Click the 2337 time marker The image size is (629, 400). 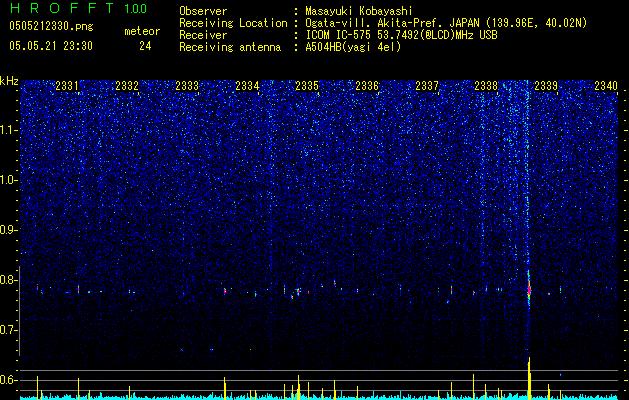[x=427, y=85]
